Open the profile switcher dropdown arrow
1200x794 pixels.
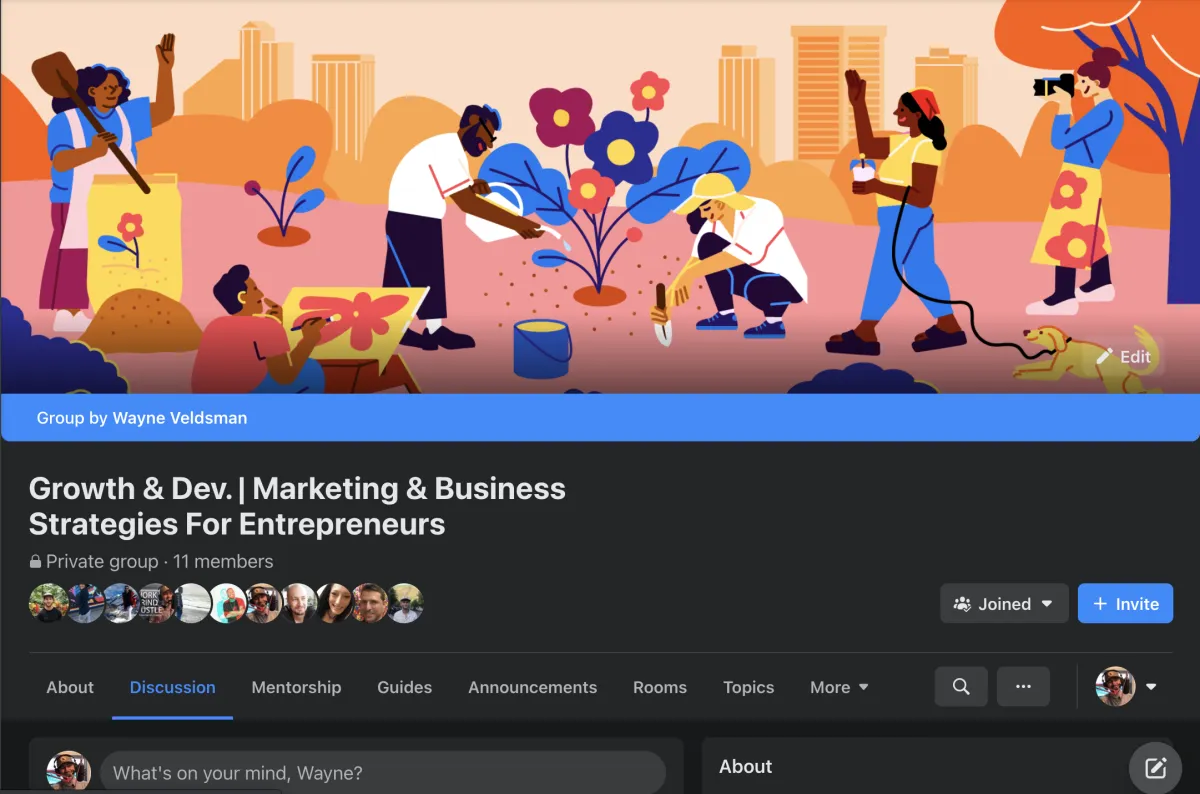[1151, 687]
